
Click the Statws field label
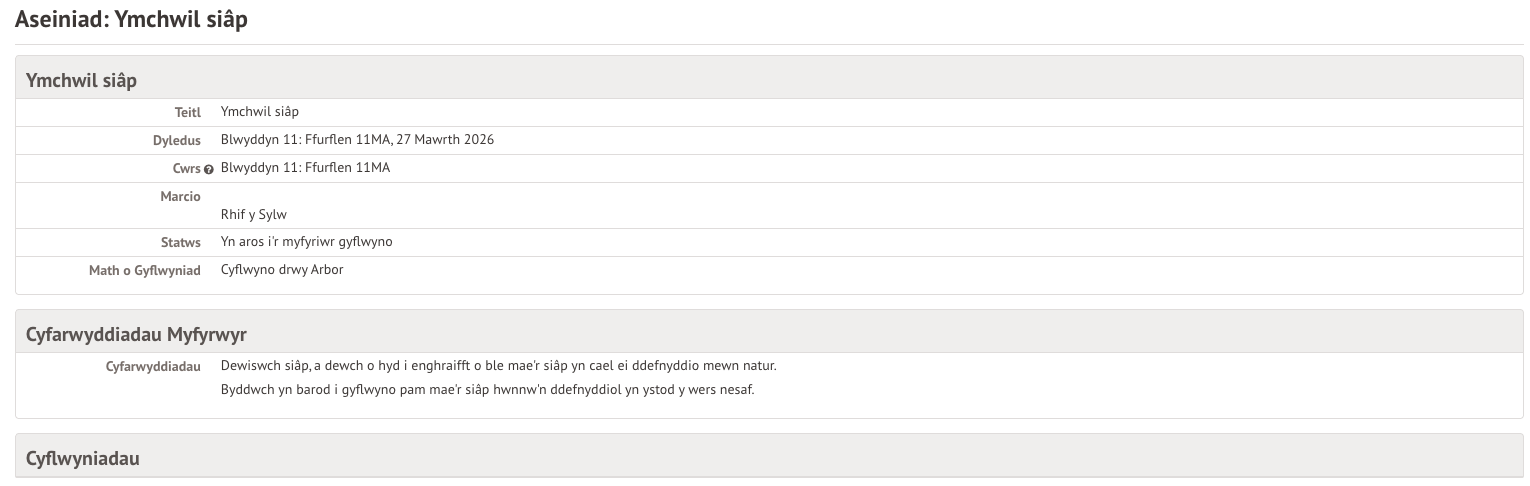pyautogui.click(x=182, y=242)
